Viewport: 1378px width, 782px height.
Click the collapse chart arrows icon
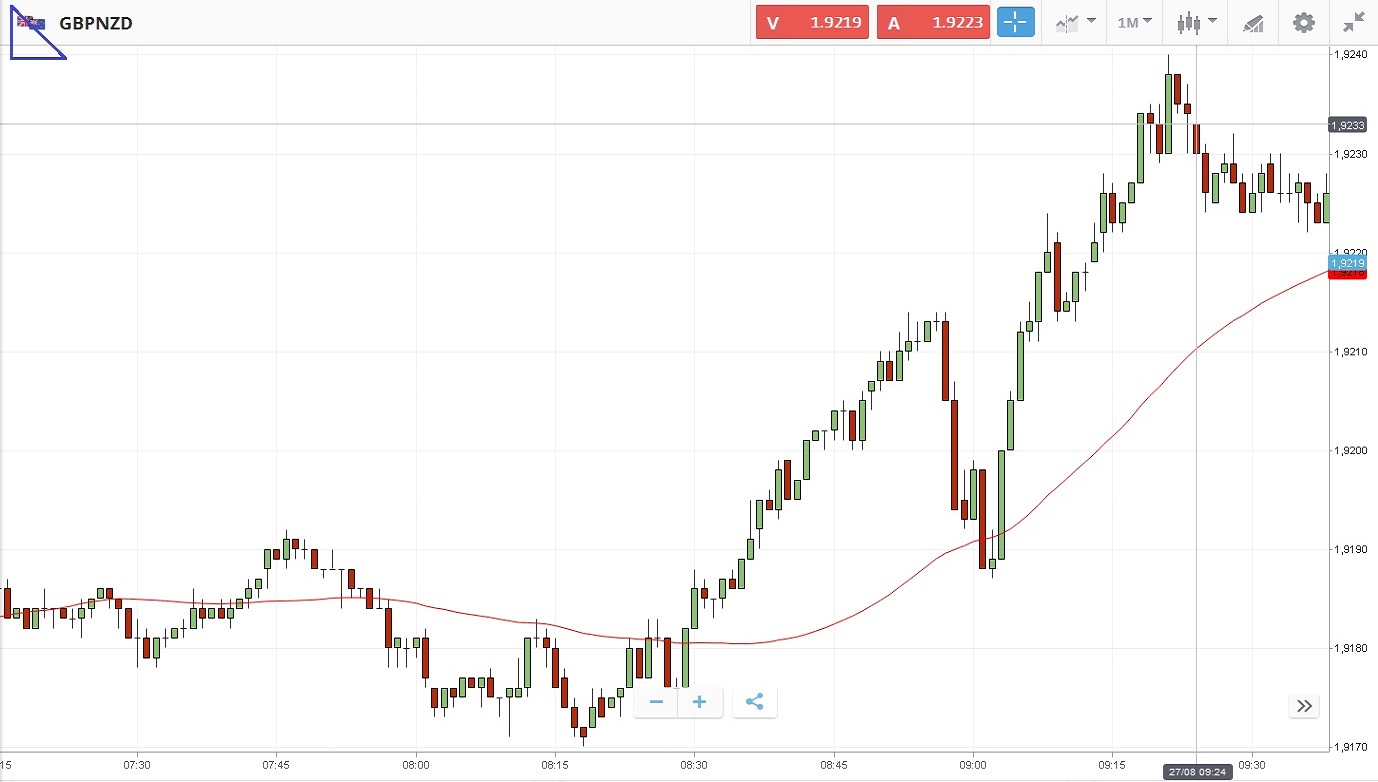coord(1353,22)
